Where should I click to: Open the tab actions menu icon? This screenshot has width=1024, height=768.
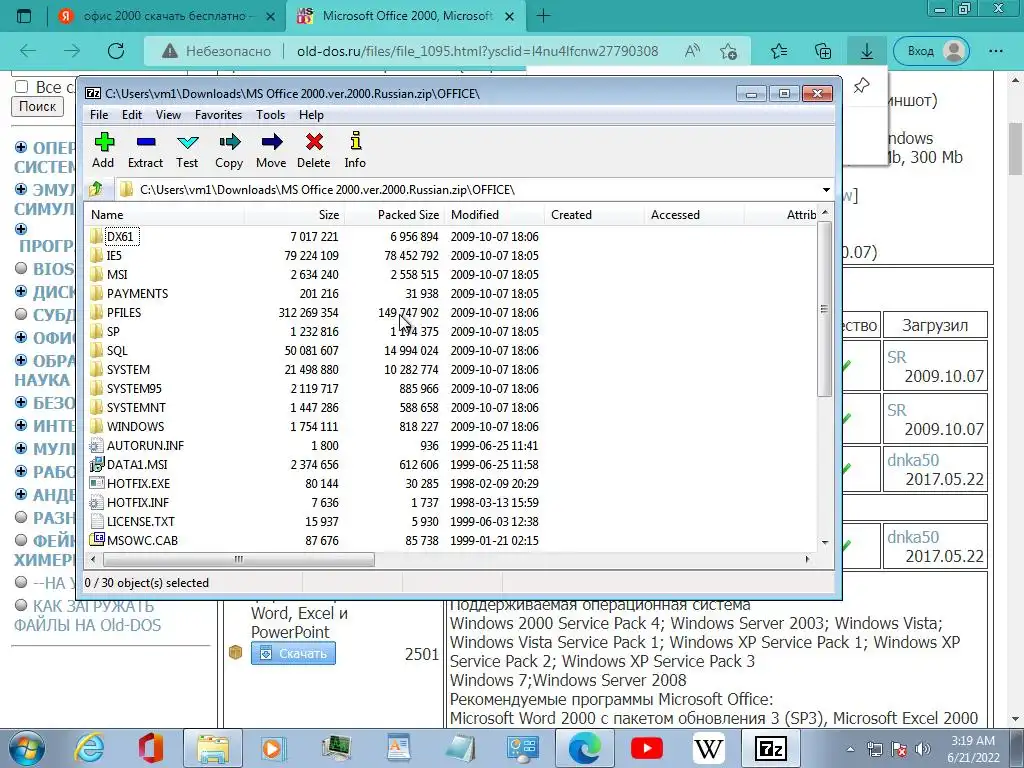(24, 16)
